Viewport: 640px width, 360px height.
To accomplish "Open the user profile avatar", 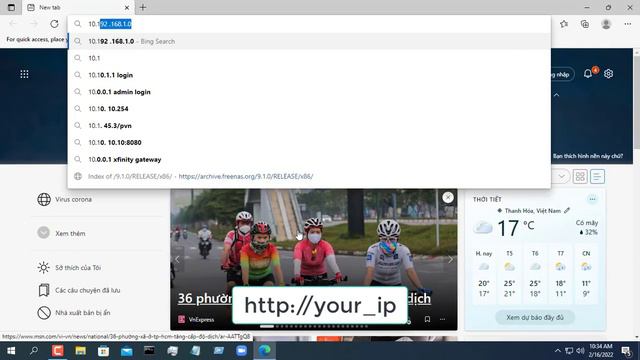I will click(606, 24).
